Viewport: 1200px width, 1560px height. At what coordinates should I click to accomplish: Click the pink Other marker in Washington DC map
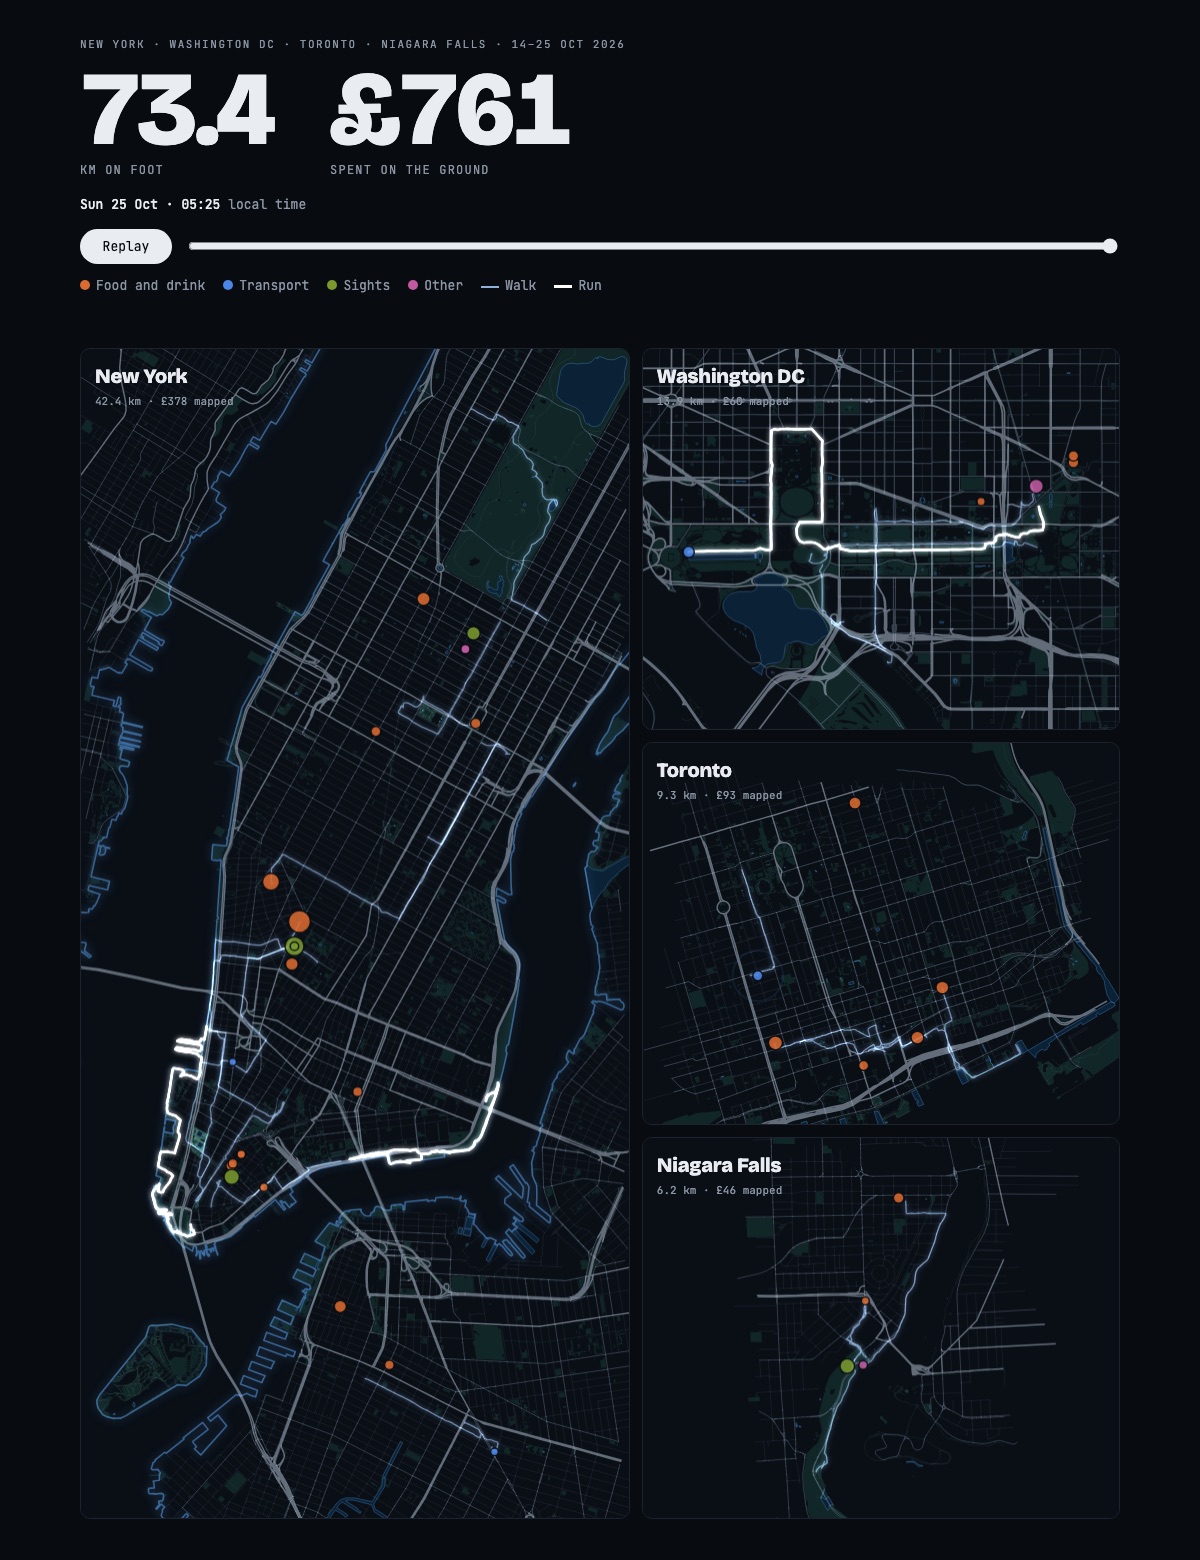pos(1036,486)
